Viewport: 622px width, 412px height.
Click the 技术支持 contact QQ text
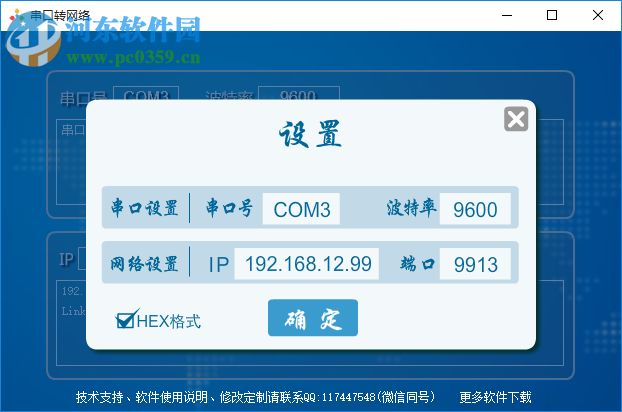[x=255, y=397]
